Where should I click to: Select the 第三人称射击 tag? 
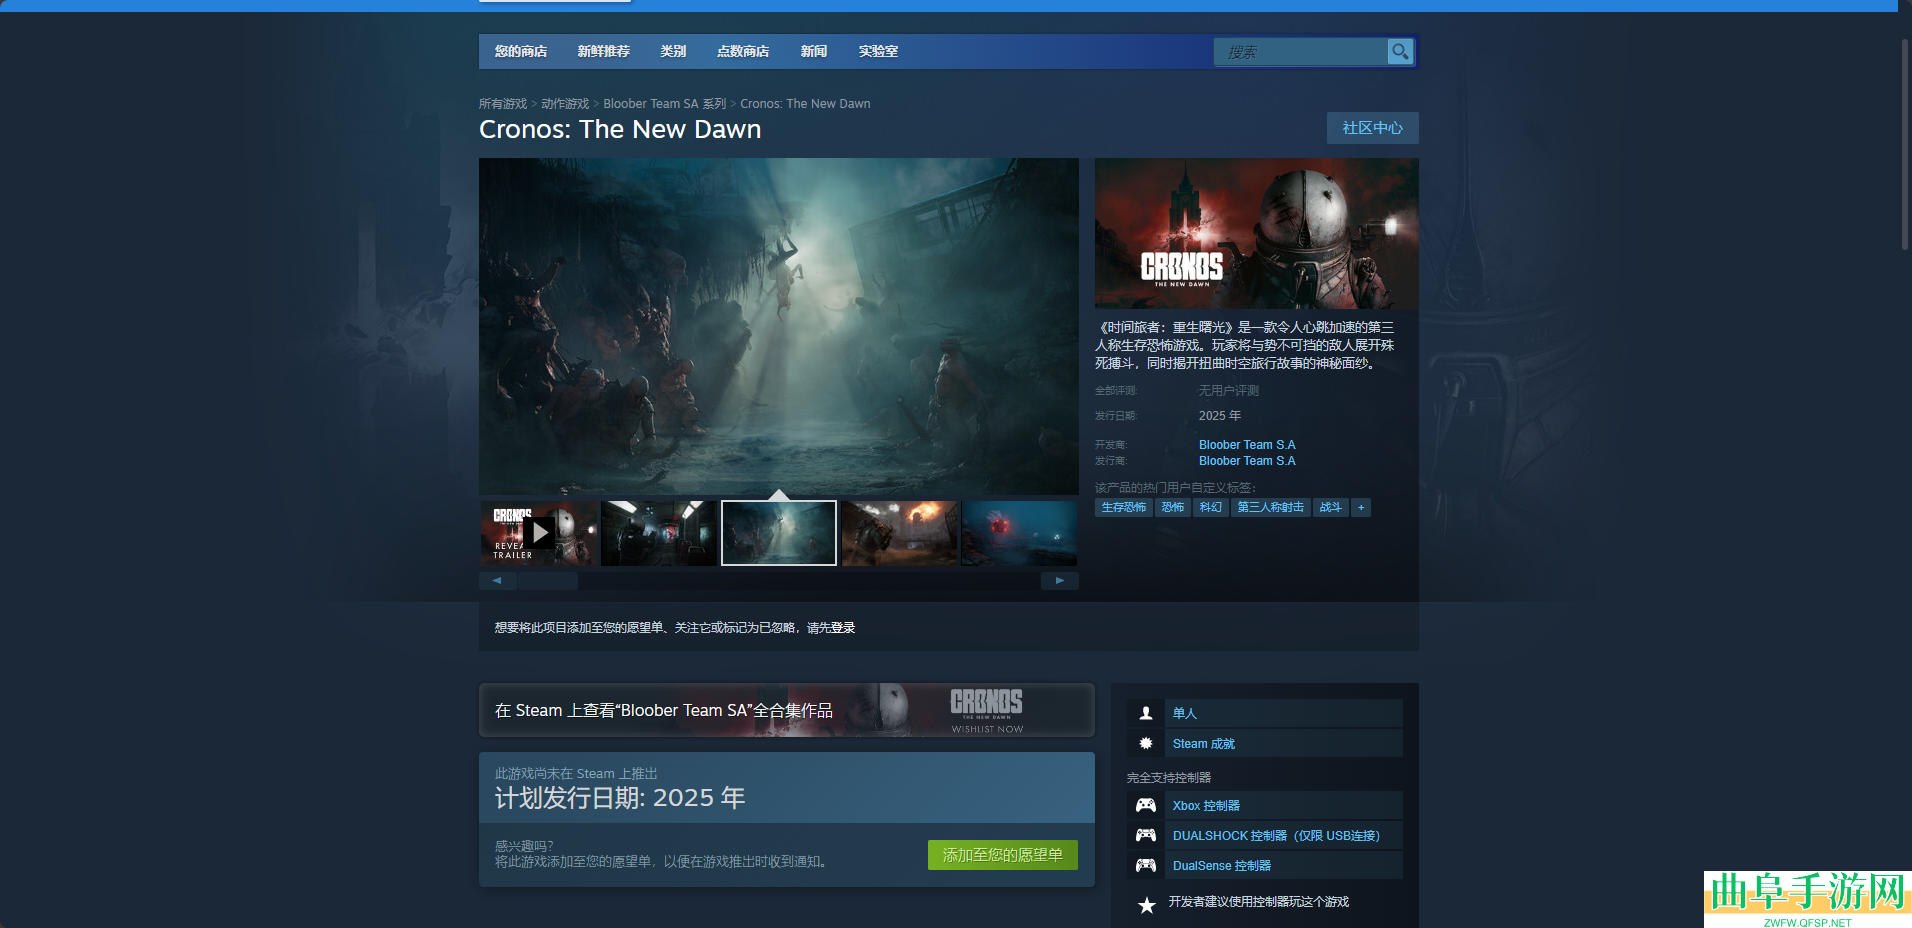tap(1271, 507)
